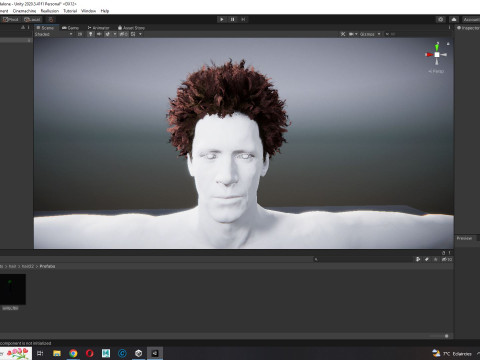The height and width of the screenshot is (360, 480).
Task: Open the grid settings dropdown arrow
Action: click(140, 34)
